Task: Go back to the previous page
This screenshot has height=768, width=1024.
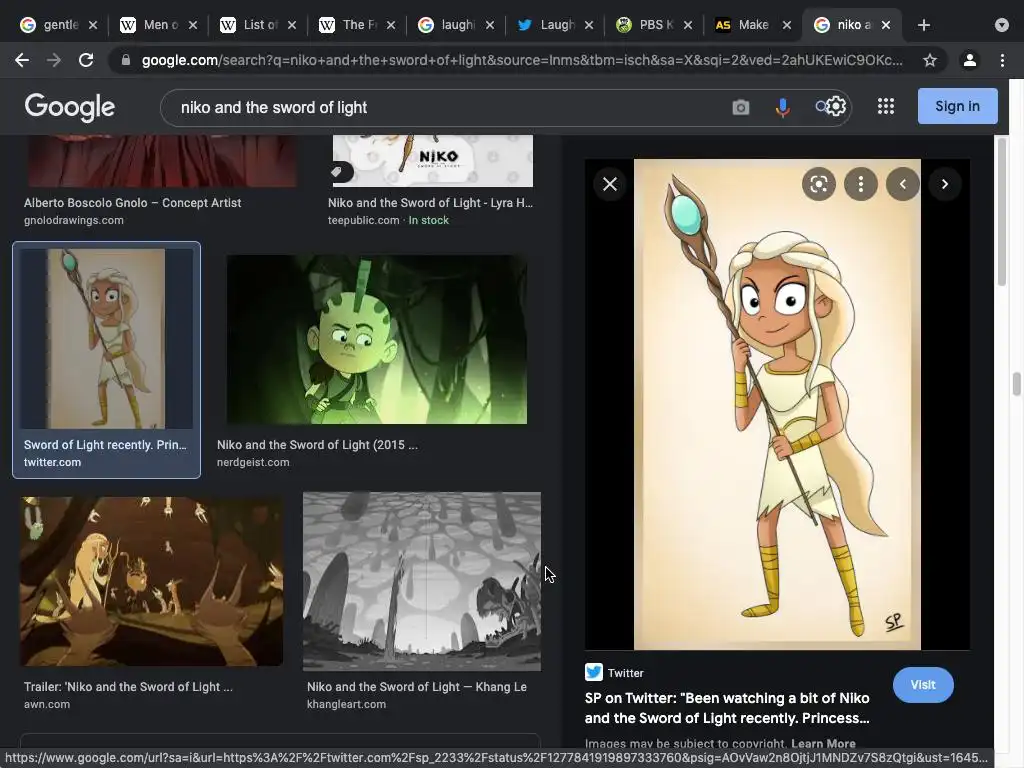Action: point(22,60)
